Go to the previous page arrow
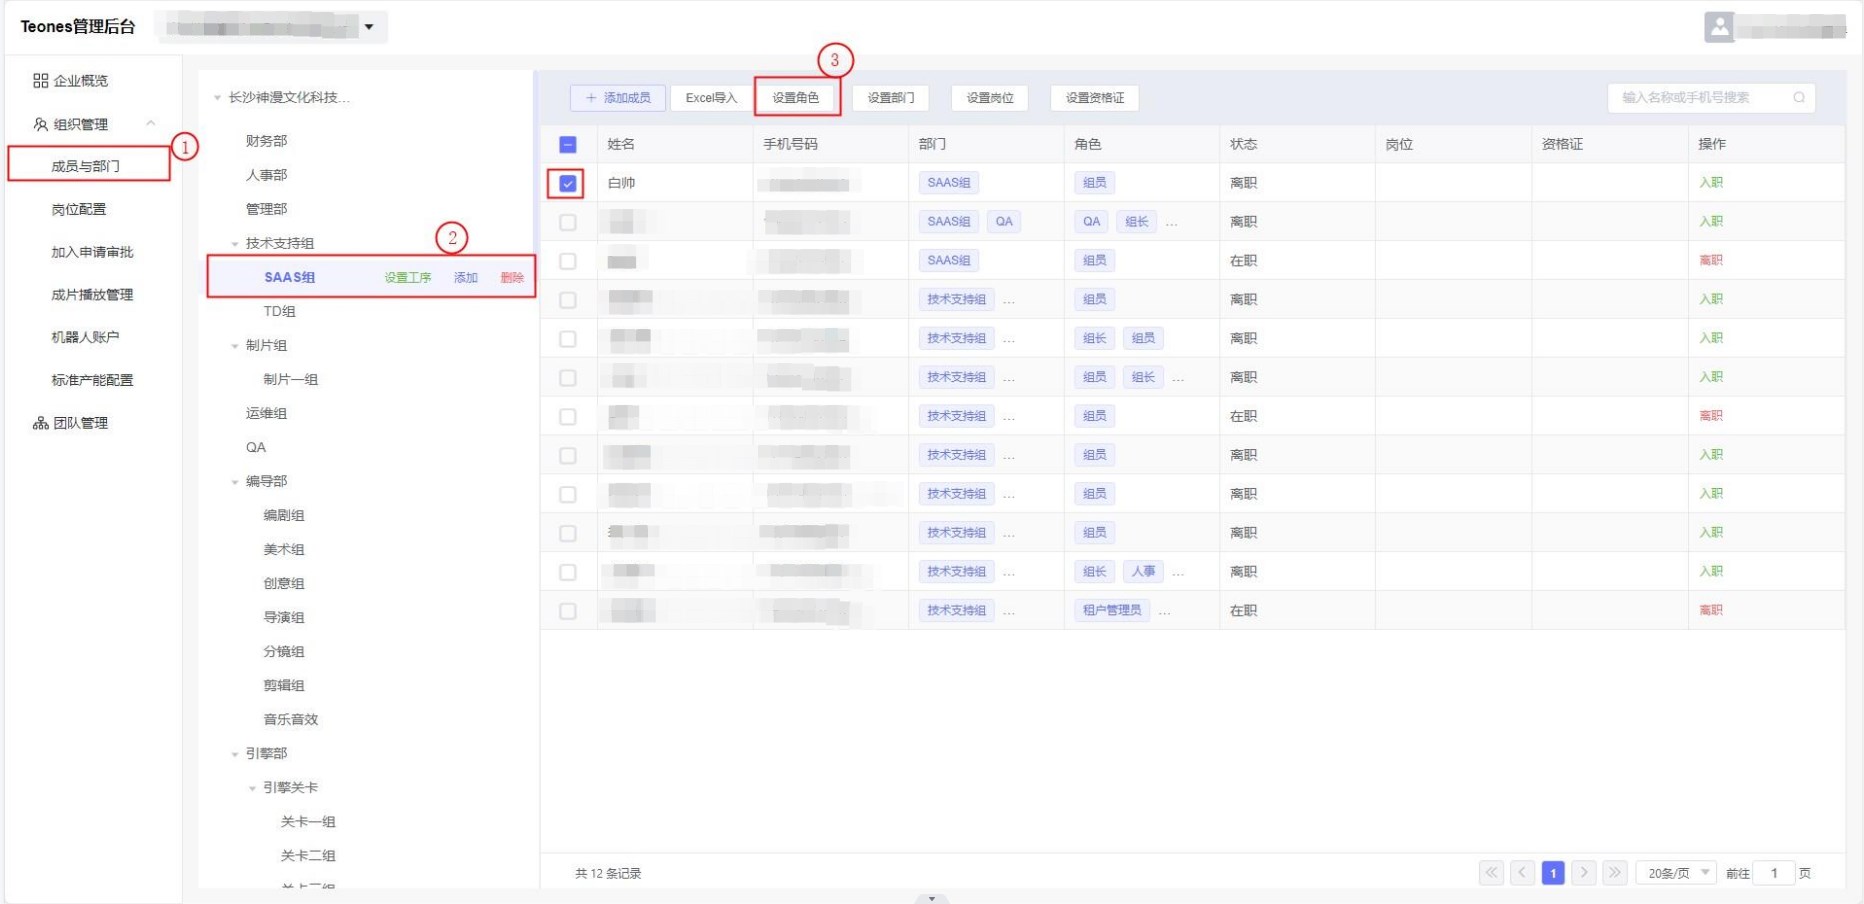The image size is (1864, 904). tap(1522, 873)
